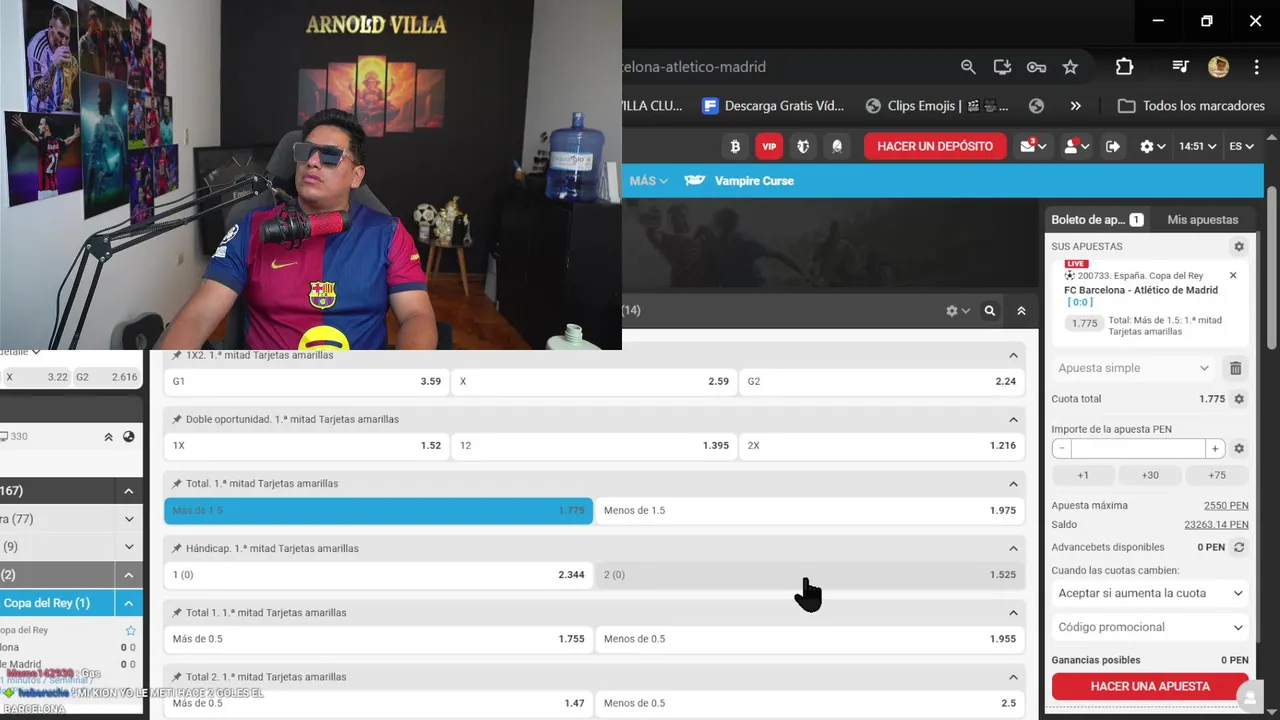Click the markets search magnifier

pyautogui.click(x=990, y=311)
